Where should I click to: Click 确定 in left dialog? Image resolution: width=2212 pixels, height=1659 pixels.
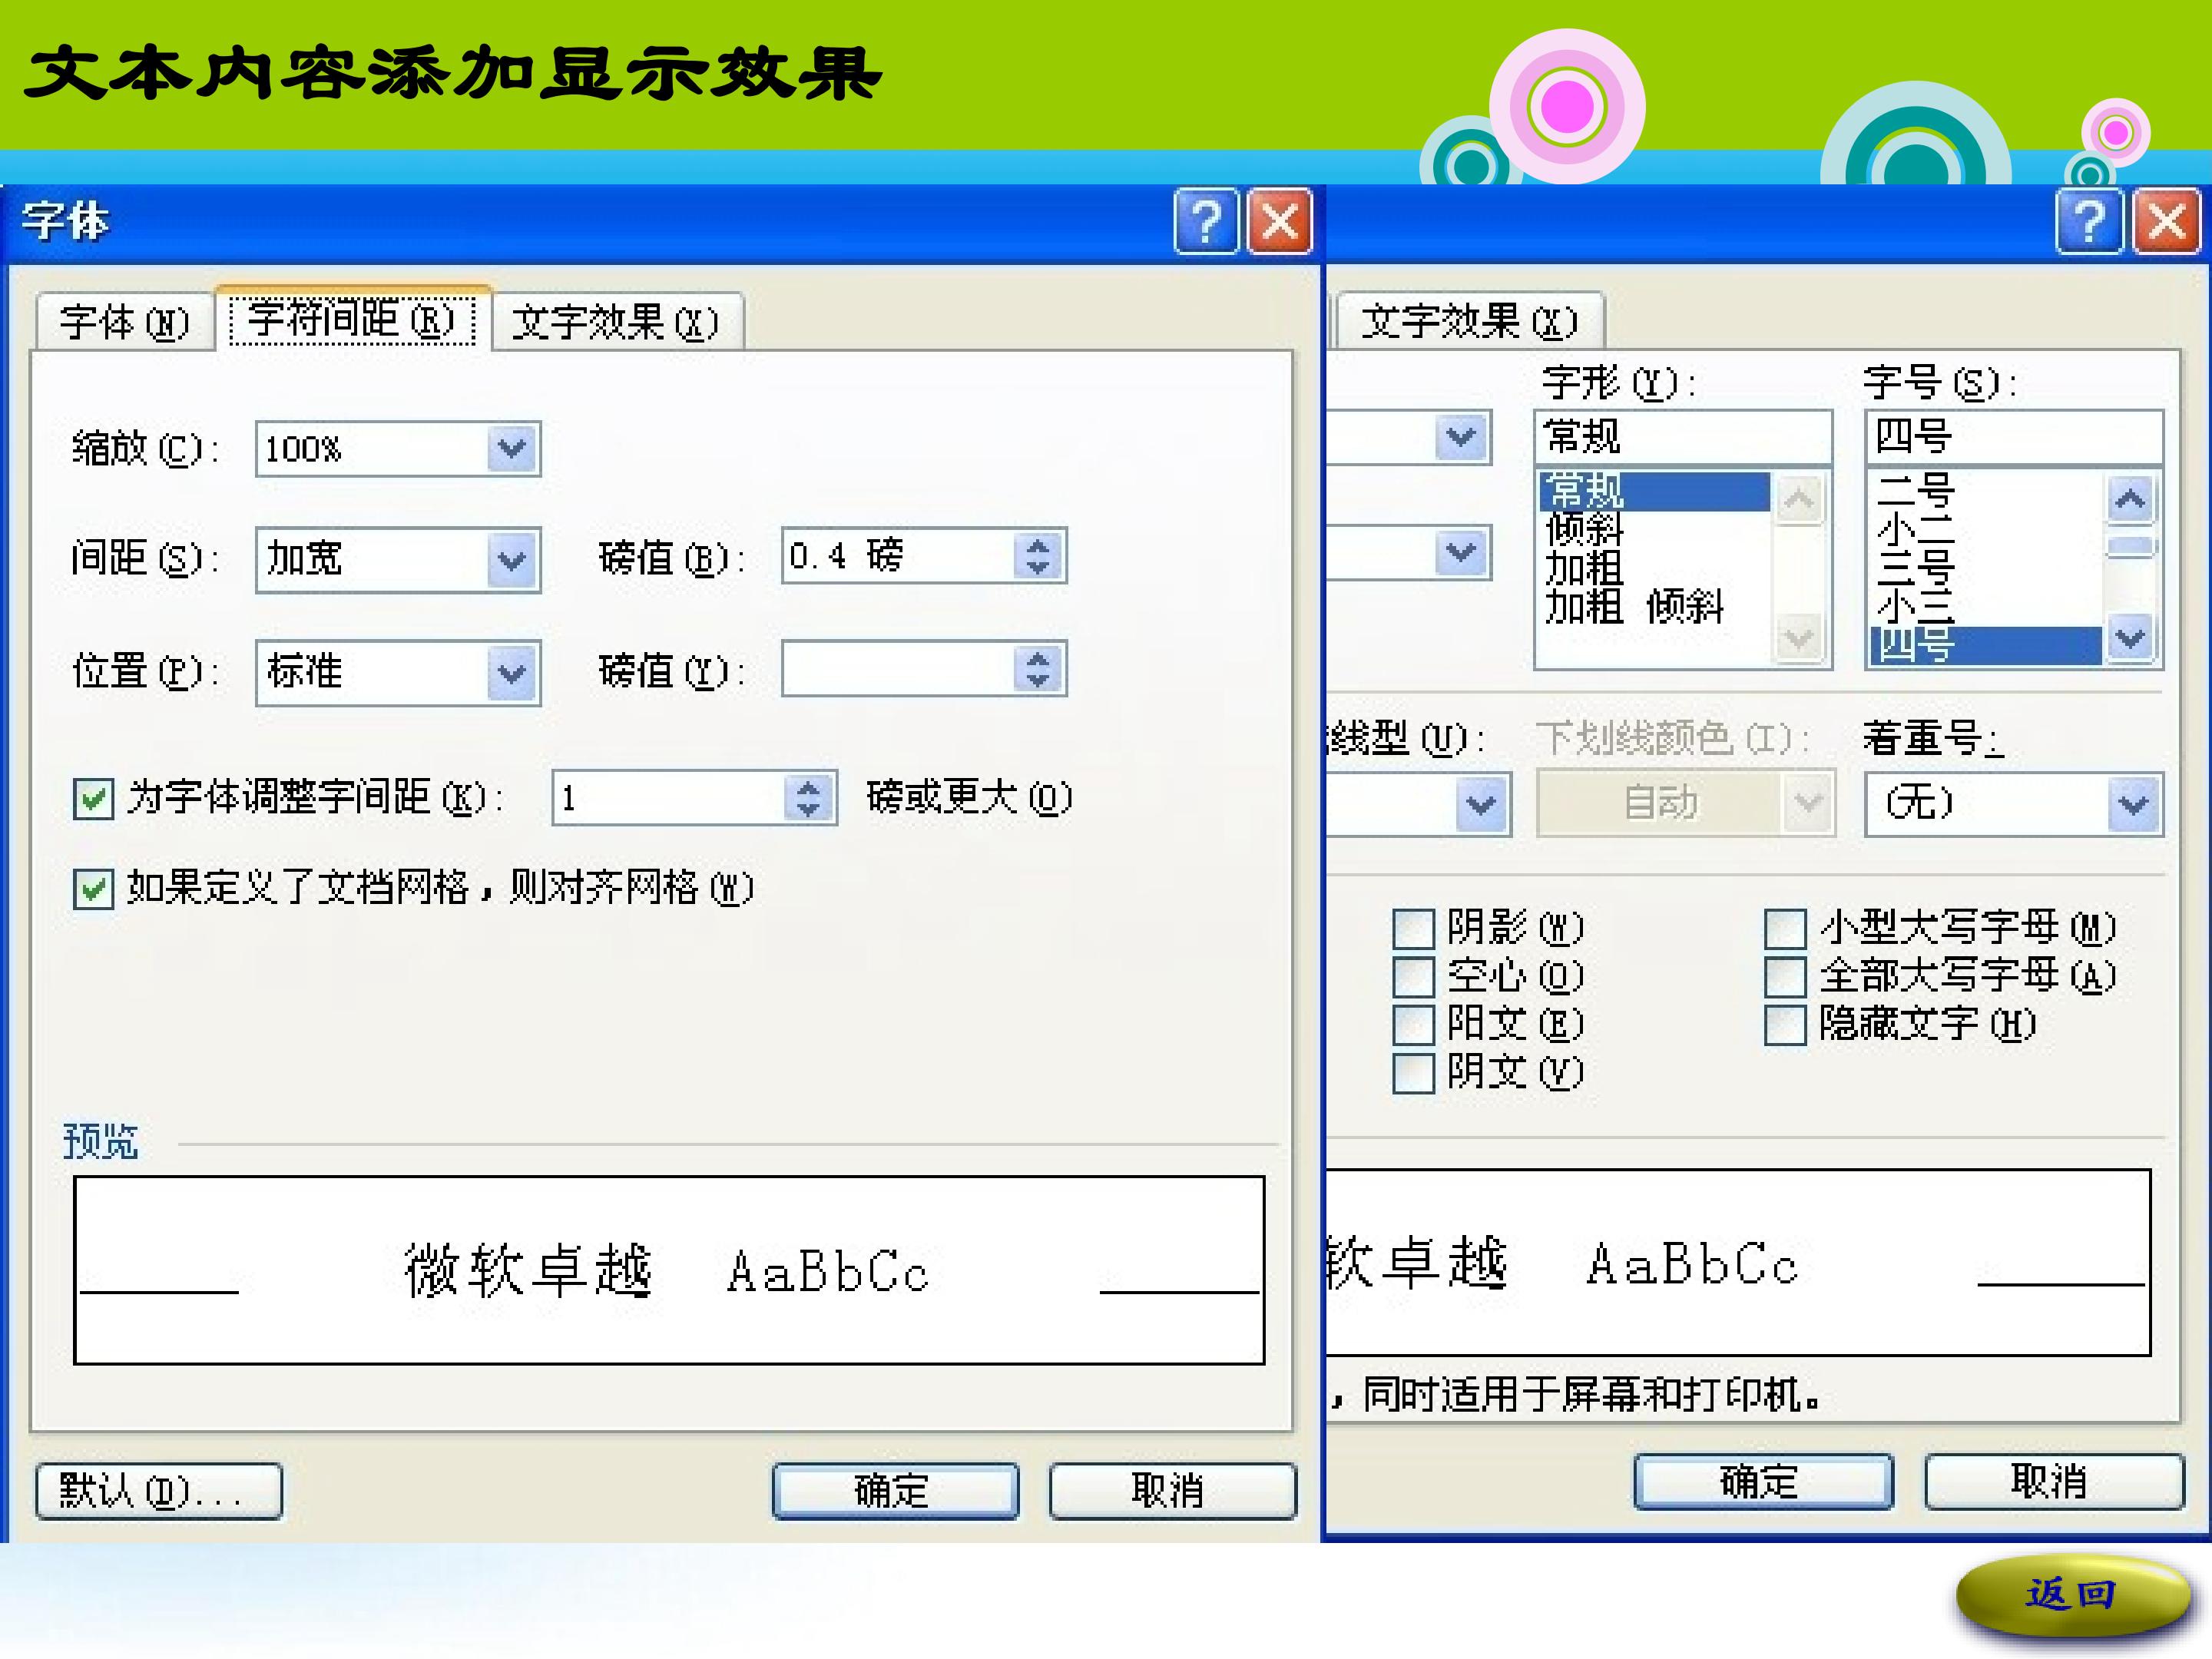click(895, 1491)
